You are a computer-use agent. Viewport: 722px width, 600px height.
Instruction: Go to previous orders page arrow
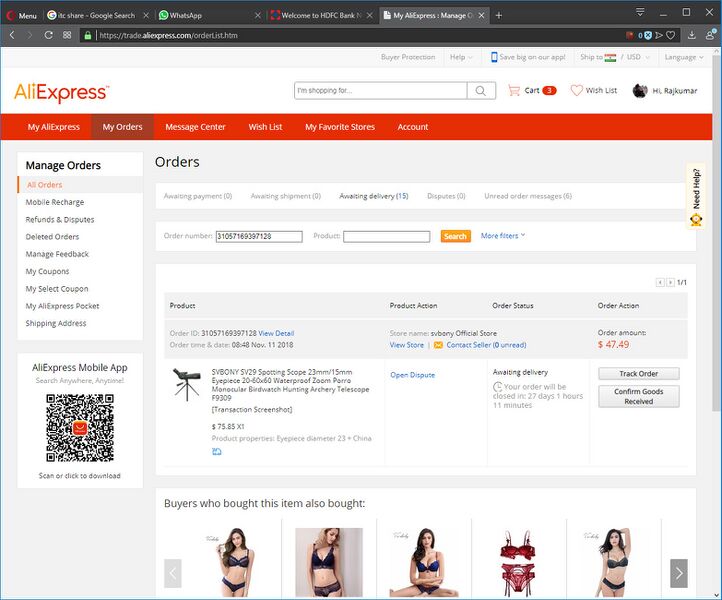[660, 282]
